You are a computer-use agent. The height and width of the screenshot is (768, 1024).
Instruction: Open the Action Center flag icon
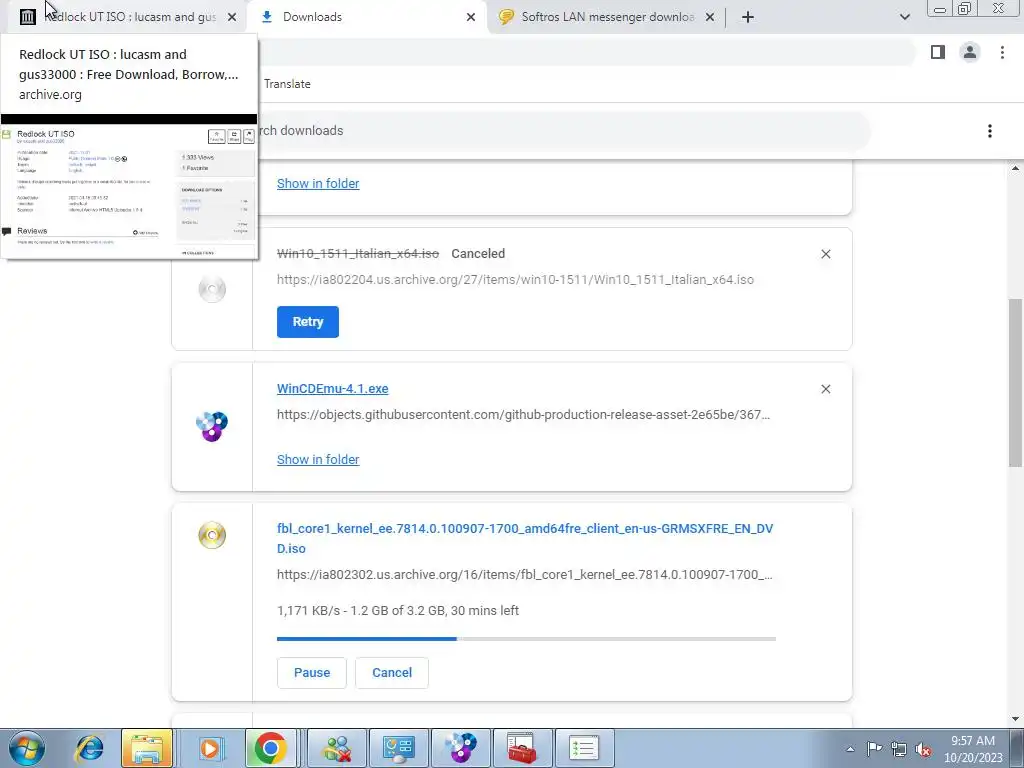coord(874,749)
